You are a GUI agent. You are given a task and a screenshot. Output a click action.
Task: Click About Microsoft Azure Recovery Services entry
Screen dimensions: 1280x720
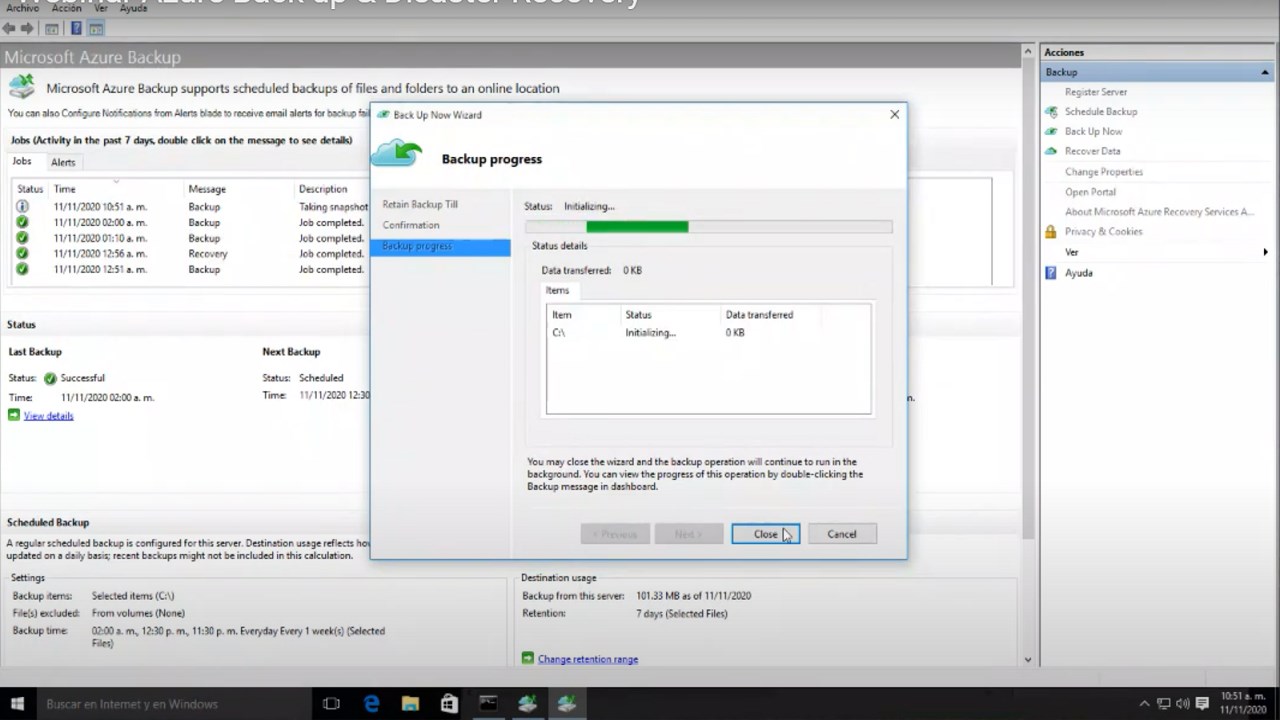point(1159,212)
